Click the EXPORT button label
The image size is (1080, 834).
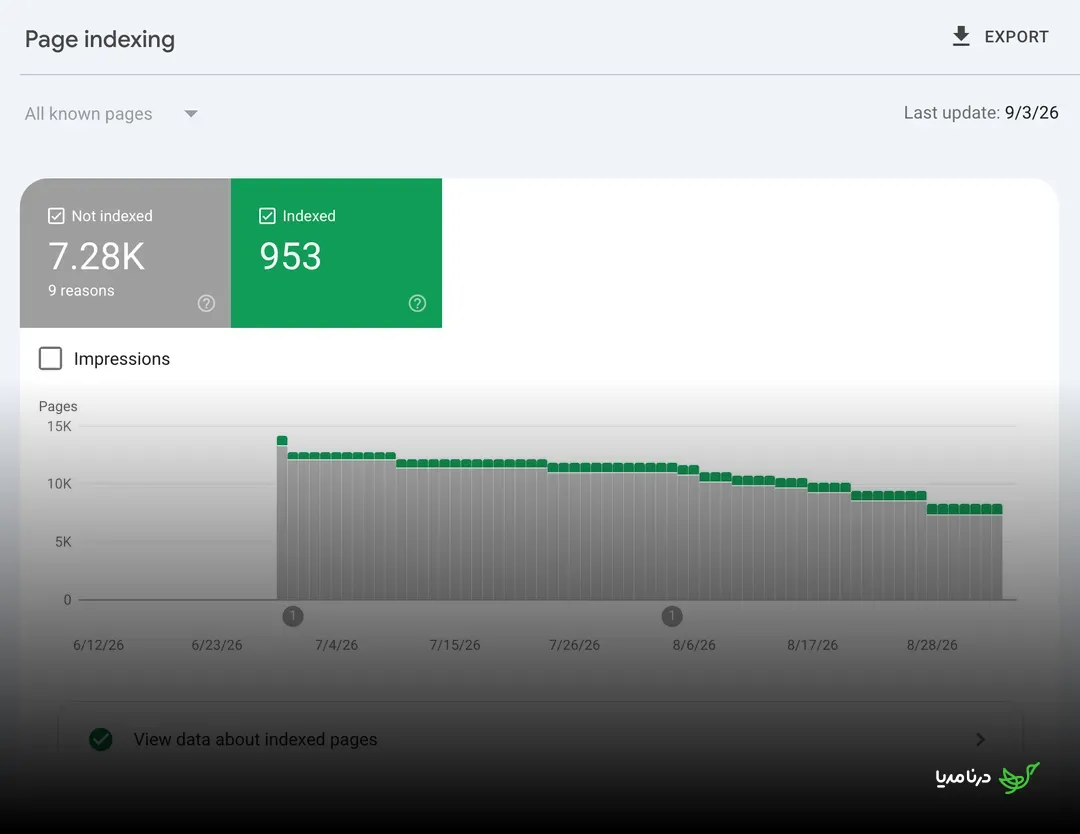[1017, 37]
